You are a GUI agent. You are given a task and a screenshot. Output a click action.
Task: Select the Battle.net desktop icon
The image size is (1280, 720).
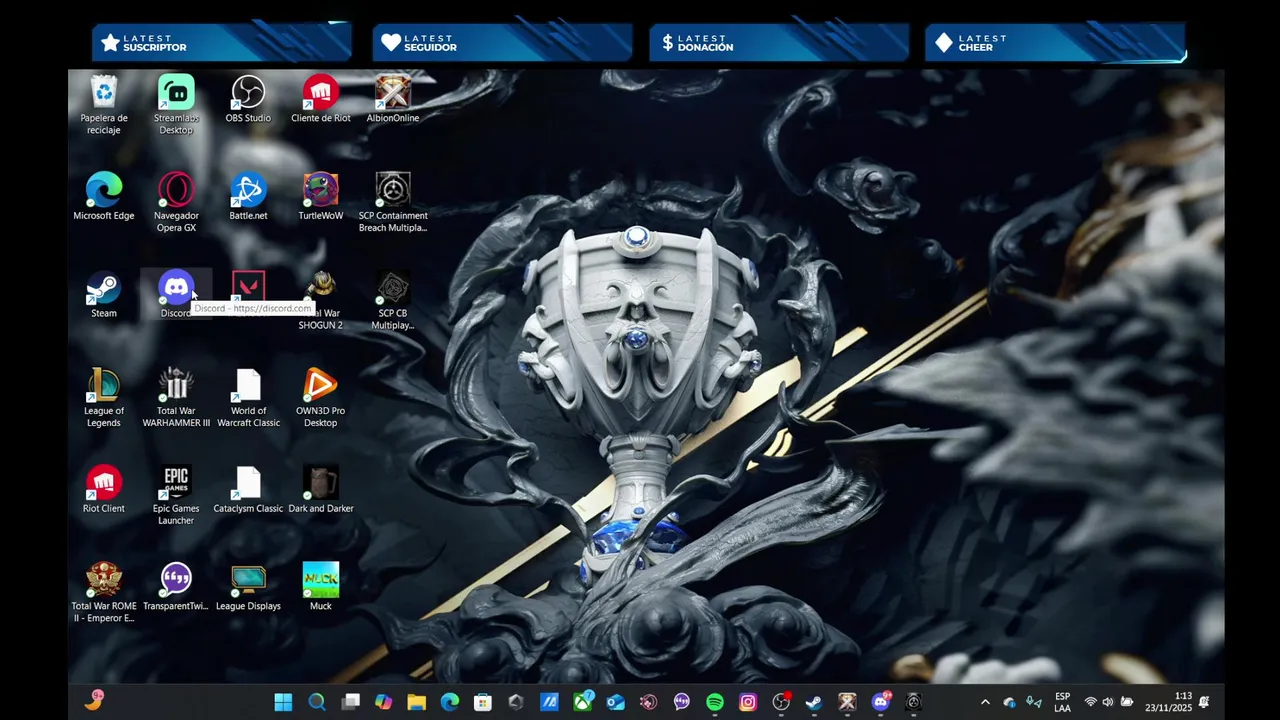click(x=248, y=196)
